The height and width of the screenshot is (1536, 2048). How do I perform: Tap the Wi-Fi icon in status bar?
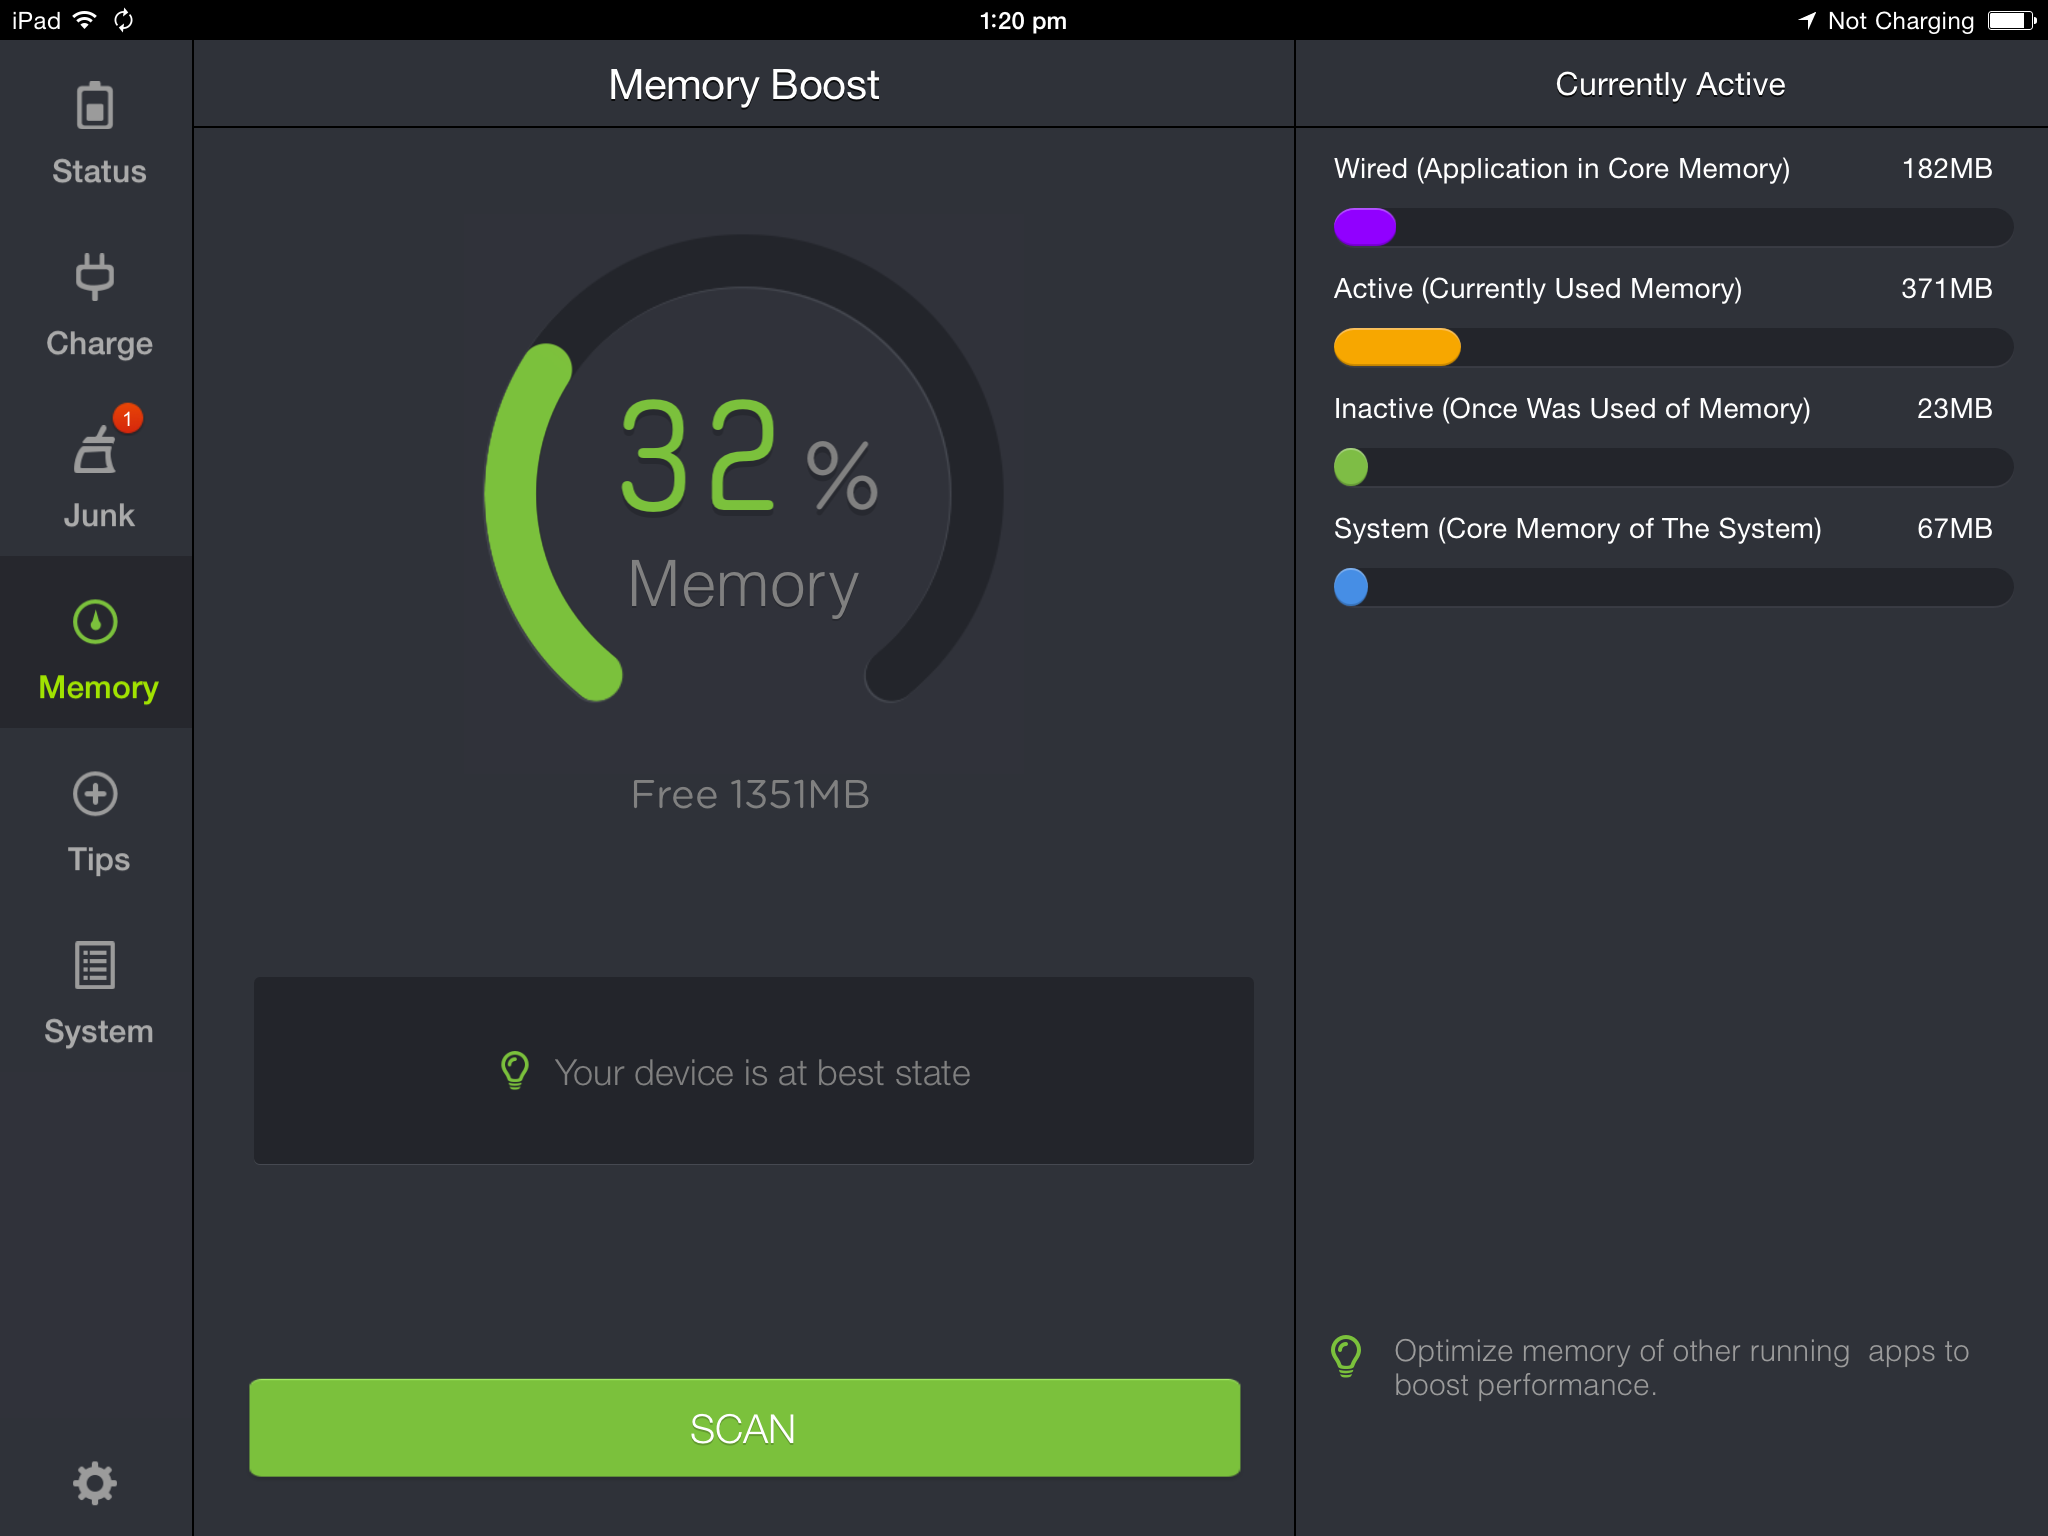86,20
